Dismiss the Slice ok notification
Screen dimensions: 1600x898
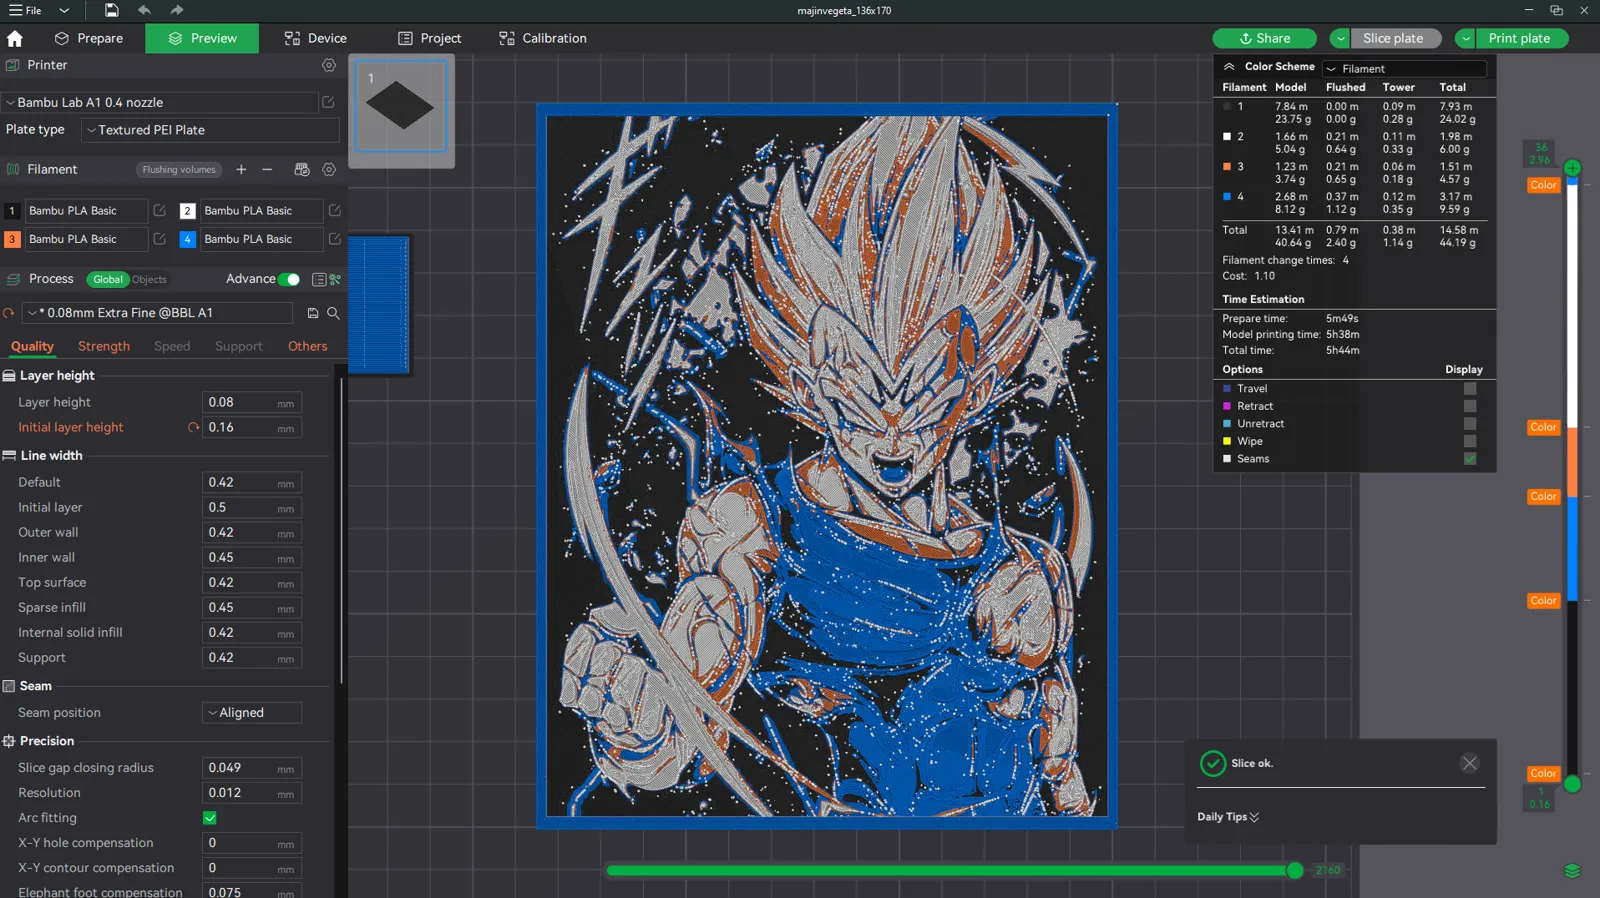(x=1469, y=763)
